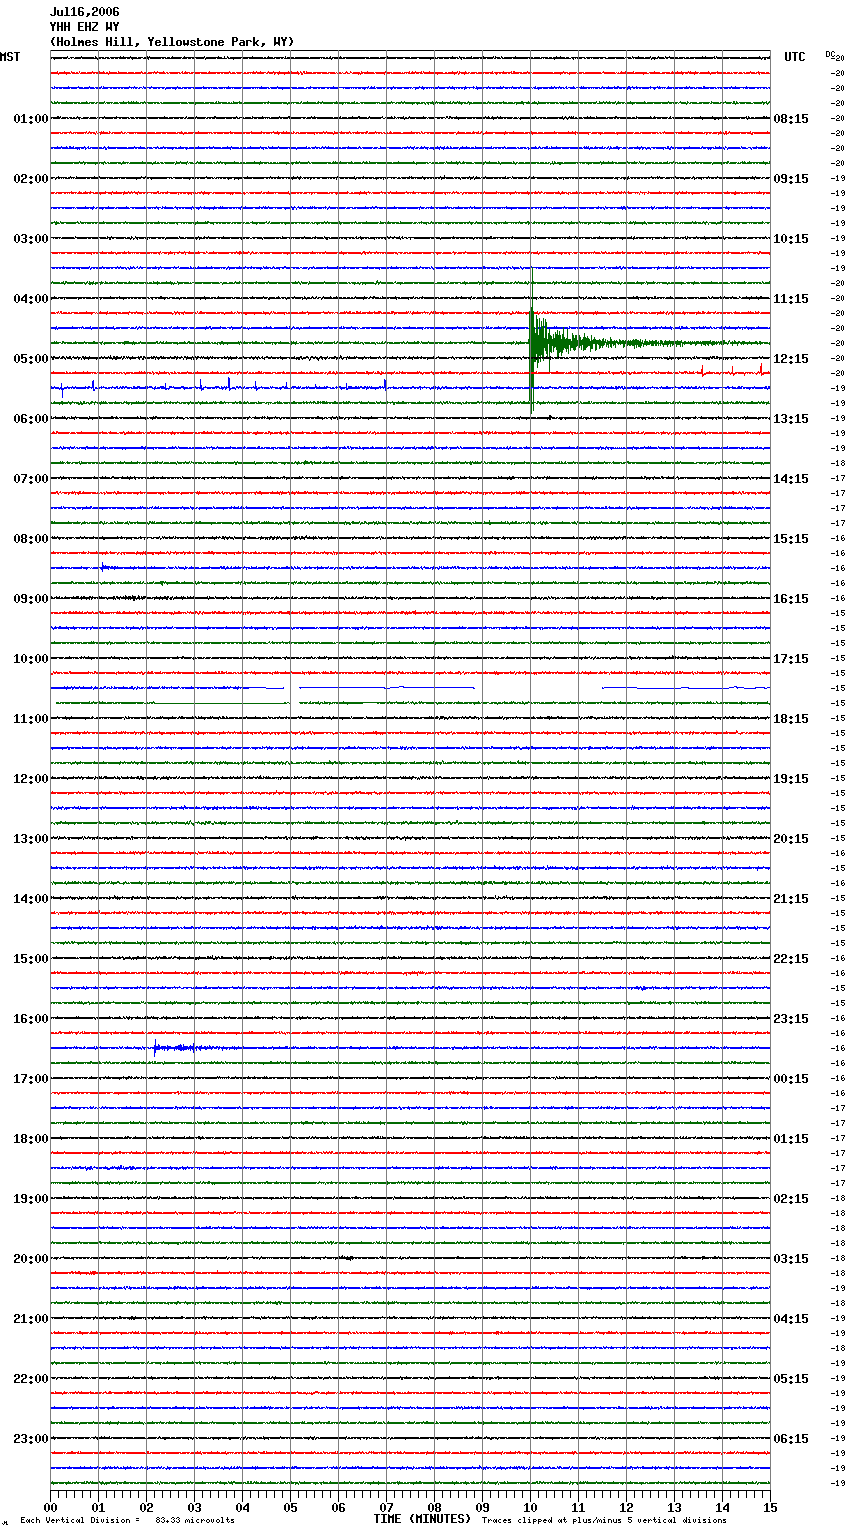Click the 12:15 UTC row label

pyautogui.click(x=791, y=359)
